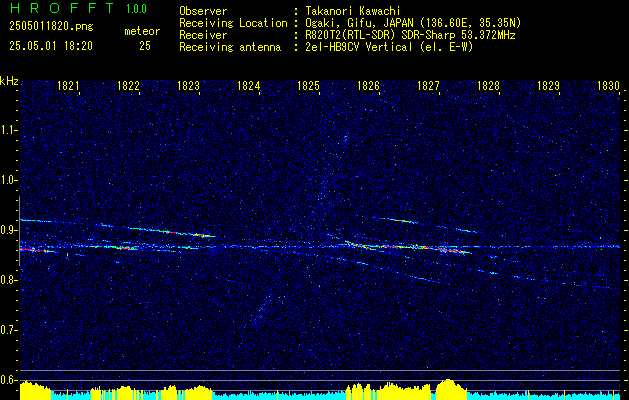Image resolution: width=629 pixels, height=400 pixels.
Task: Click the HROFFT title text
Action: click(x=62, y=8)
